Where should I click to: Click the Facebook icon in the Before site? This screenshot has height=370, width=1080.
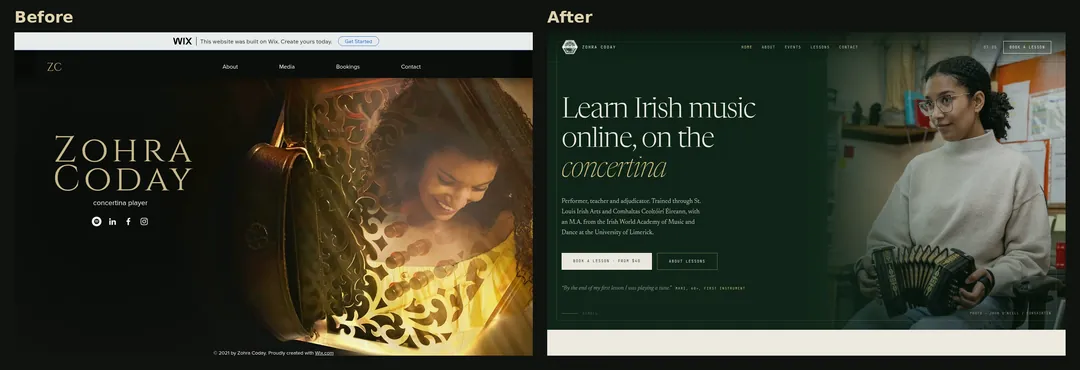[128, 221]
